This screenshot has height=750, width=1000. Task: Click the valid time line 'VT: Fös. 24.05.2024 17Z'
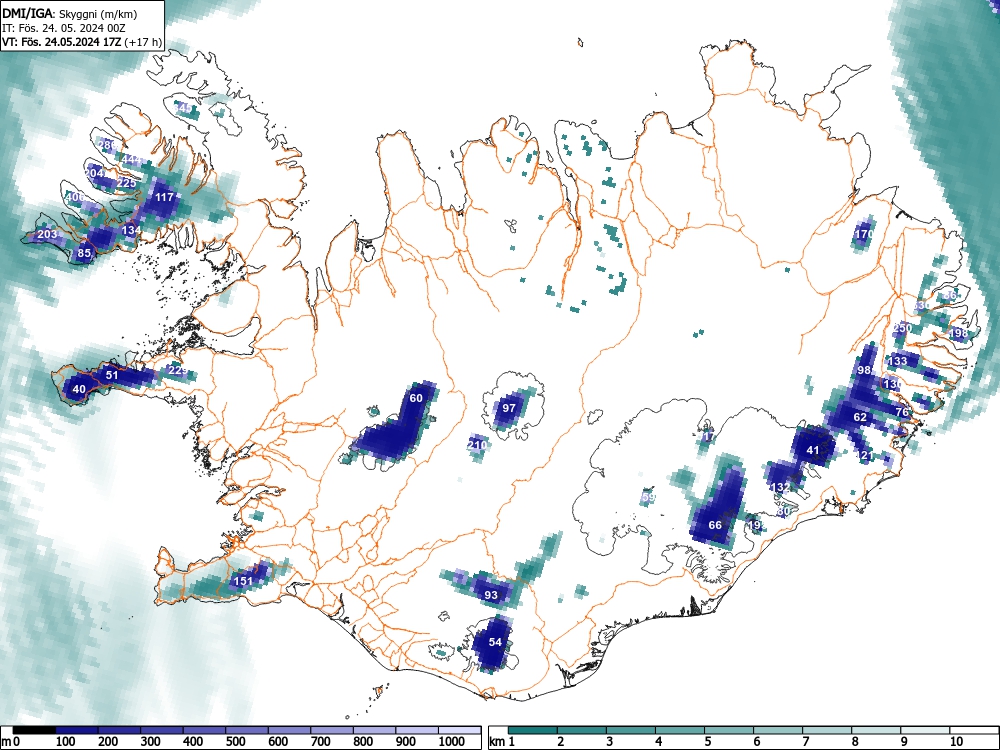click(61, 43)
